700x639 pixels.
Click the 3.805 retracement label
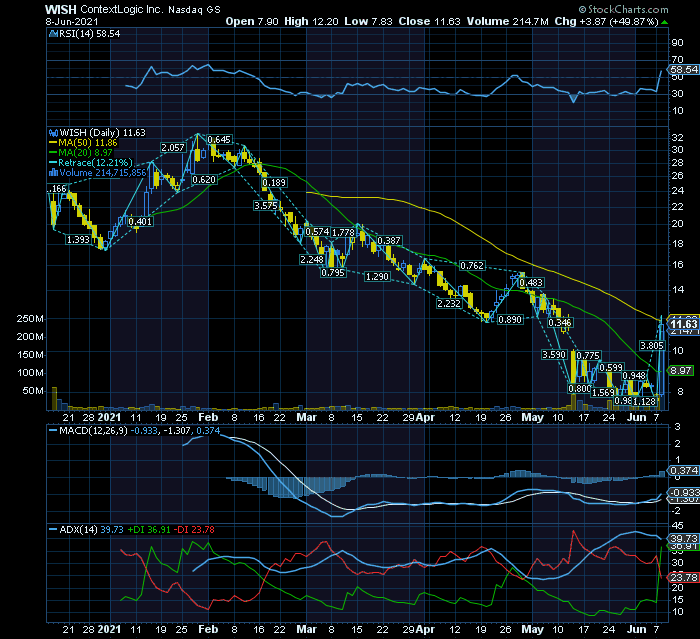[652, 346]
